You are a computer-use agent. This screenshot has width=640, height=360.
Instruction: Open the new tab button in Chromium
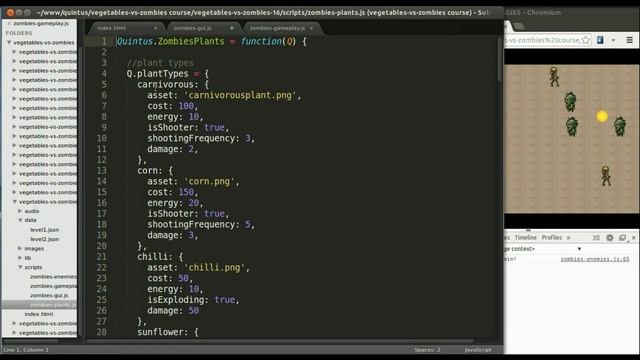(x=519, y=27)
